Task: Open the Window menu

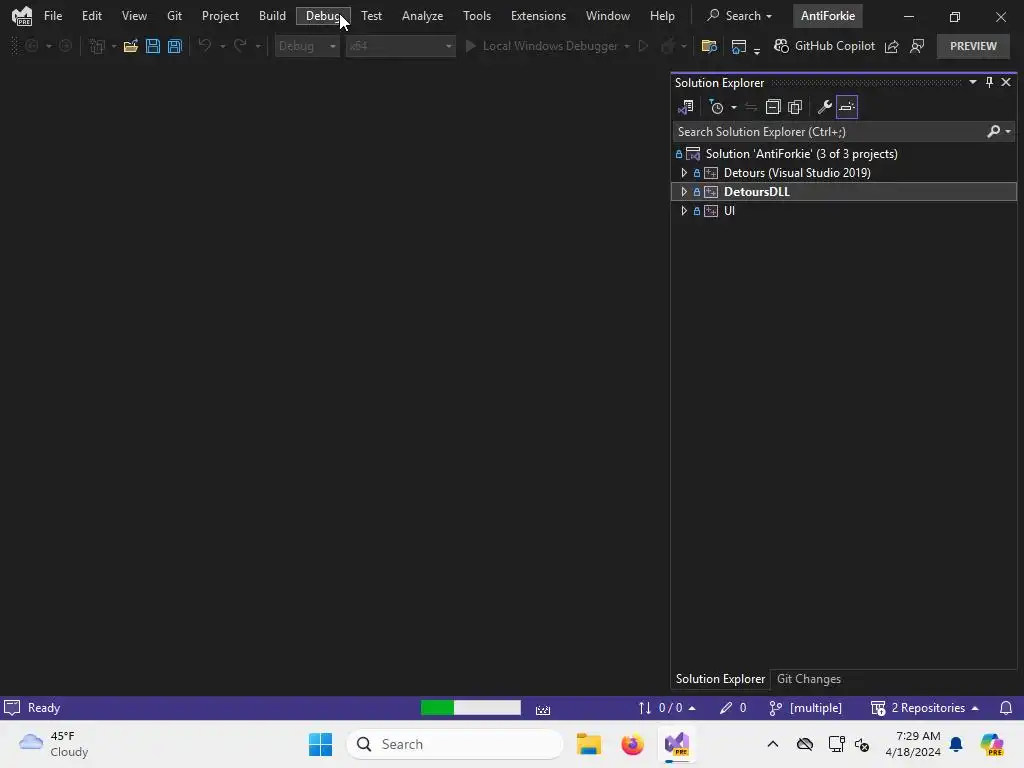Action: point(608,16)
